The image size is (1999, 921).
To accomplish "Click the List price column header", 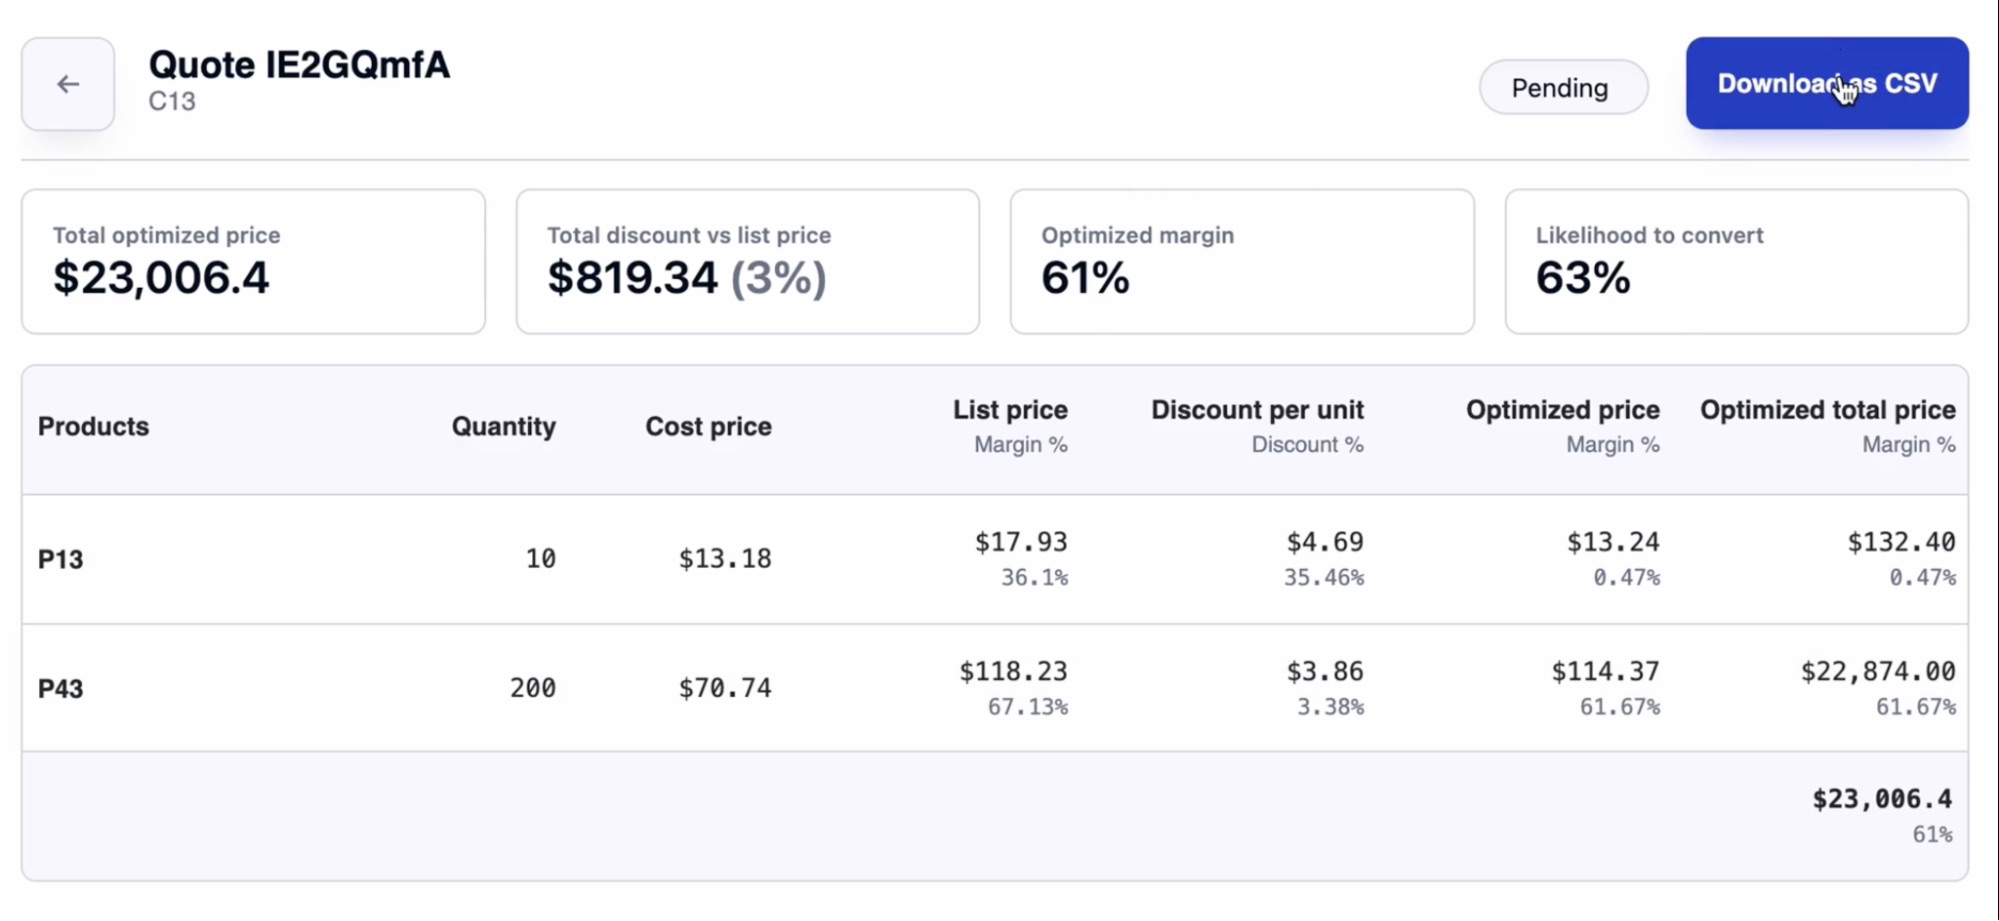I will click(x=1010, y=410).
